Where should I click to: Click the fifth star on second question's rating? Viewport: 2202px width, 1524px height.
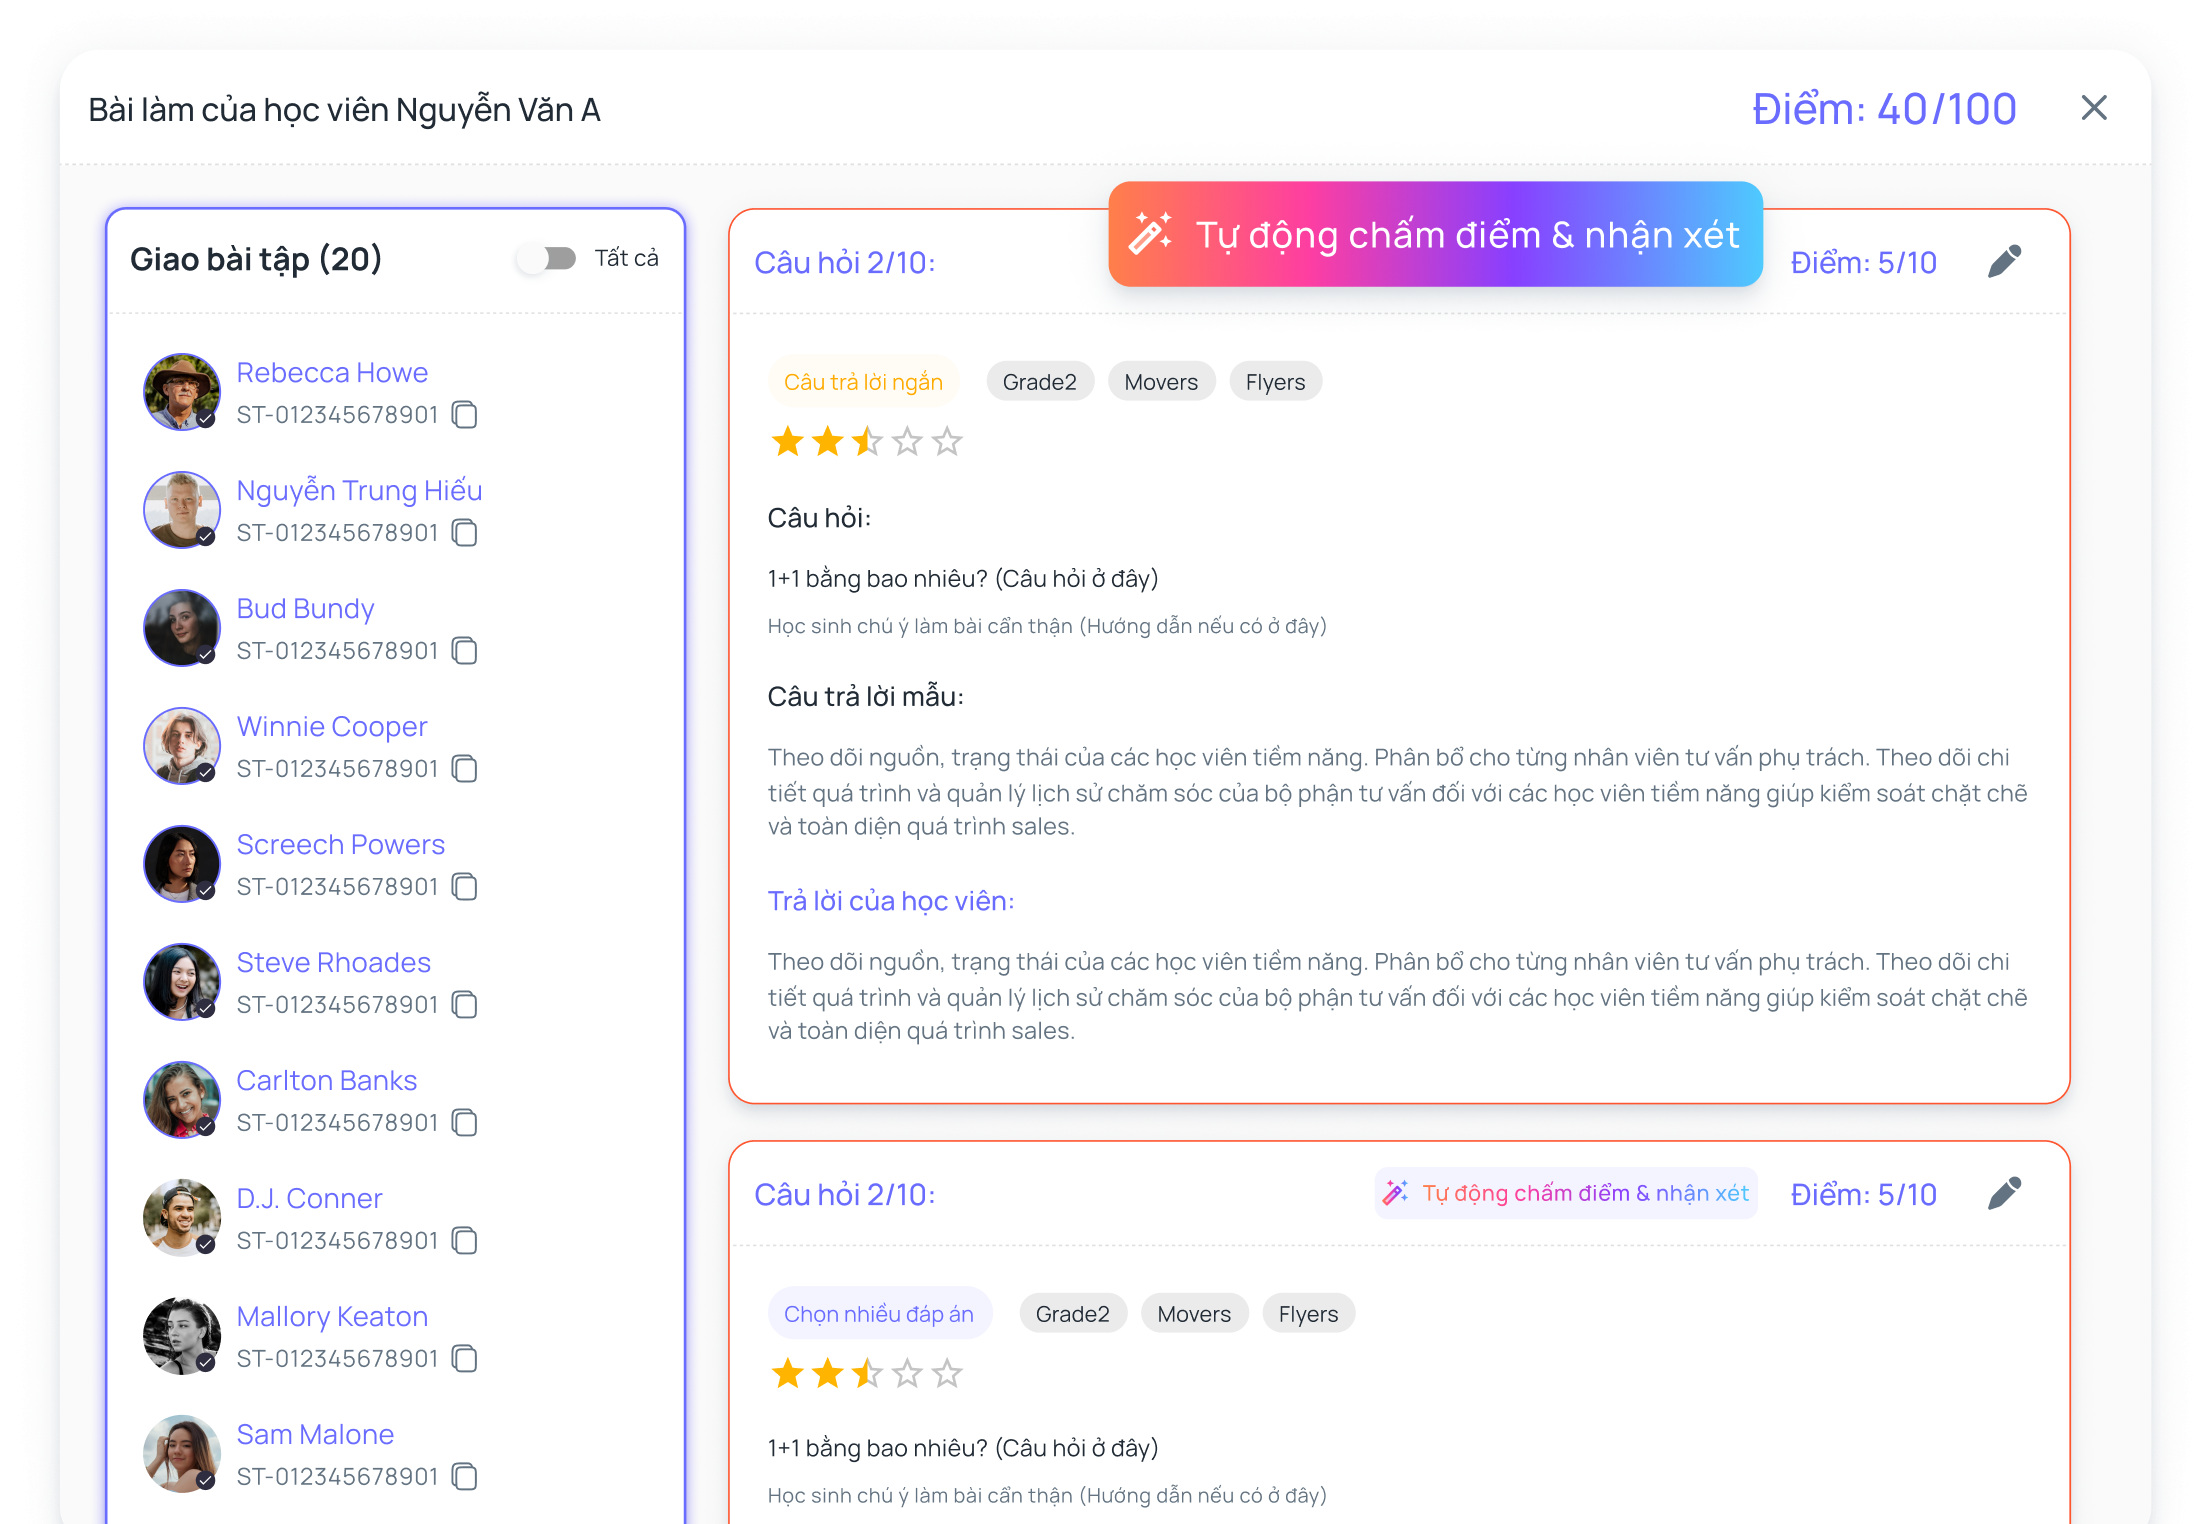pos(947,1373)
